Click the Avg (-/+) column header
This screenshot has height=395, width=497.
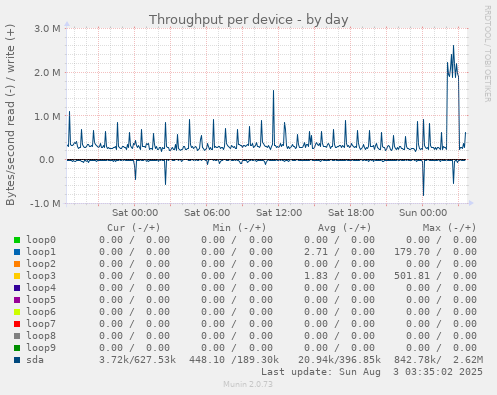tap(344, 228)
